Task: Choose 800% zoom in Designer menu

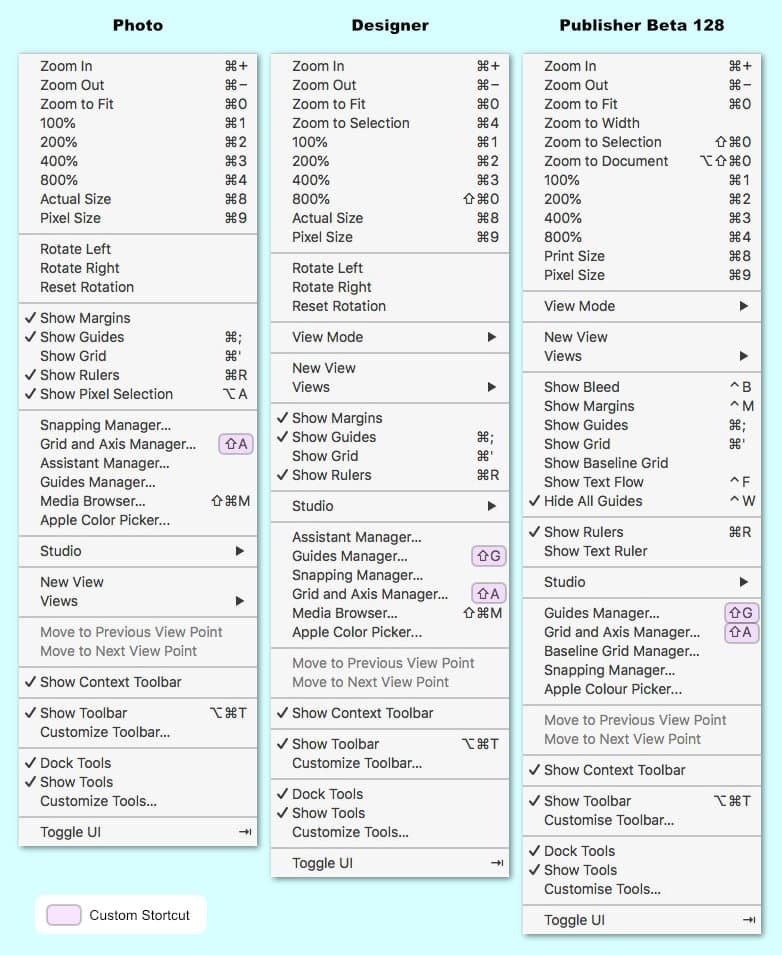Action: [390, 199]
